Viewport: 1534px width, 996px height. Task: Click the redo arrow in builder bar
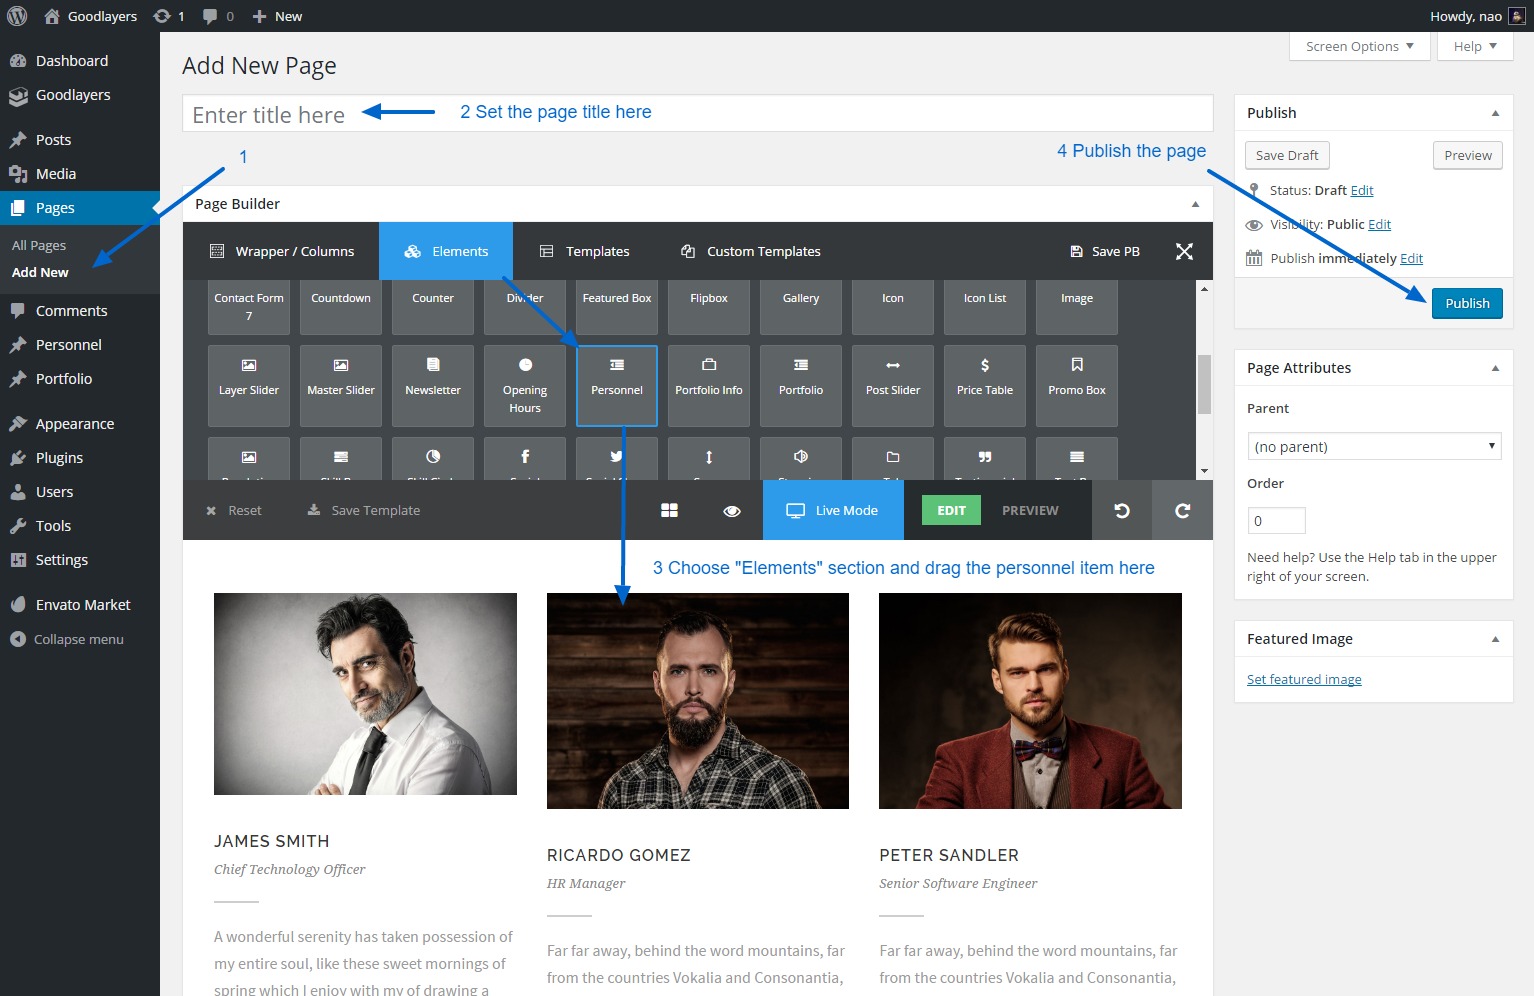point(1182,511)
